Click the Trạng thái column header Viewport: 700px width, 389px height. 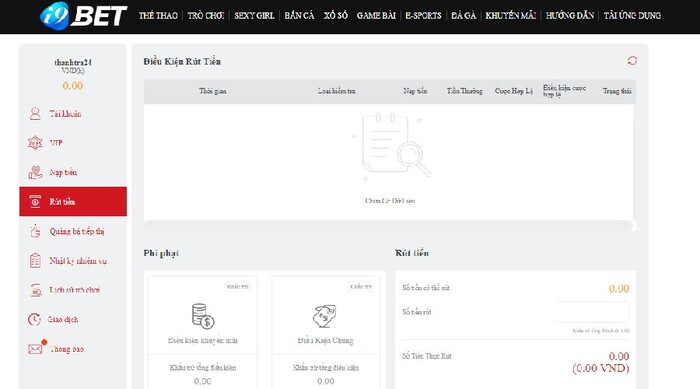617,91
